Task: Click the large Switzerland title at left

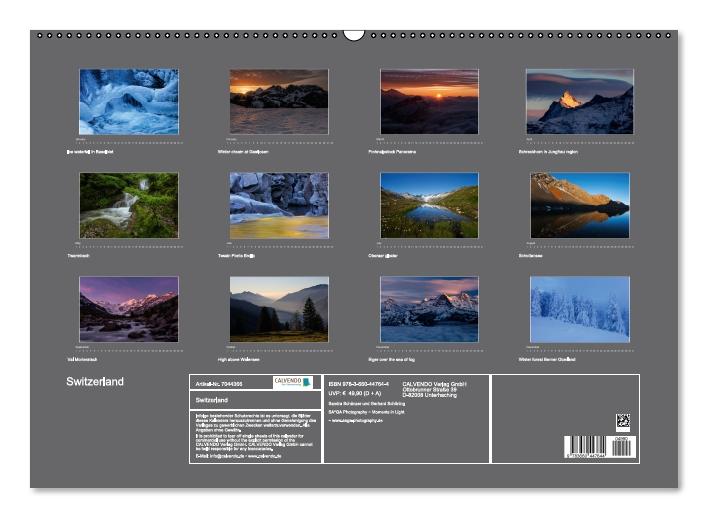Action: pos(95,382)
